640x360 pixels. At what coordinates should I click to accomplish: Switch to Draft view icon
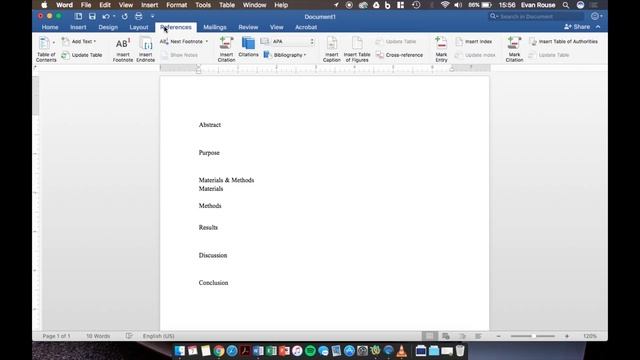coord(478,336)
